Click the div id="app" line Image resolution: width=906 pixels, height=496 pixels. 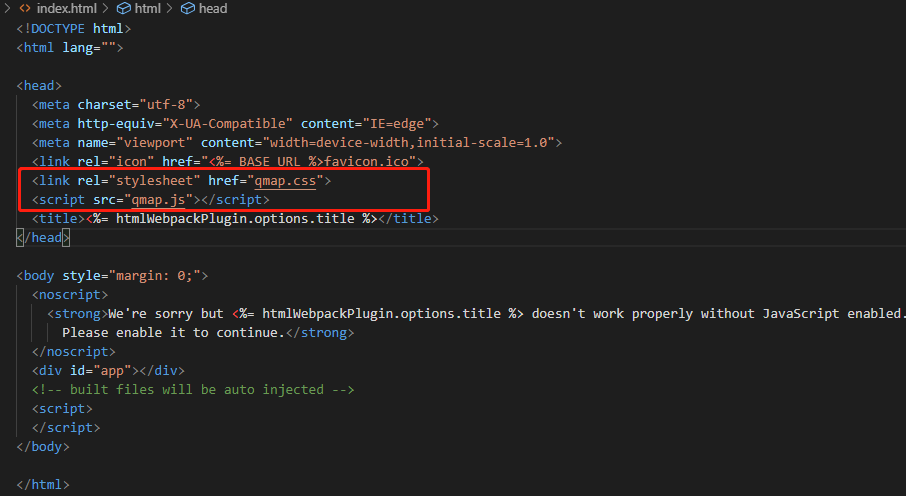click(x=109, y=371)
